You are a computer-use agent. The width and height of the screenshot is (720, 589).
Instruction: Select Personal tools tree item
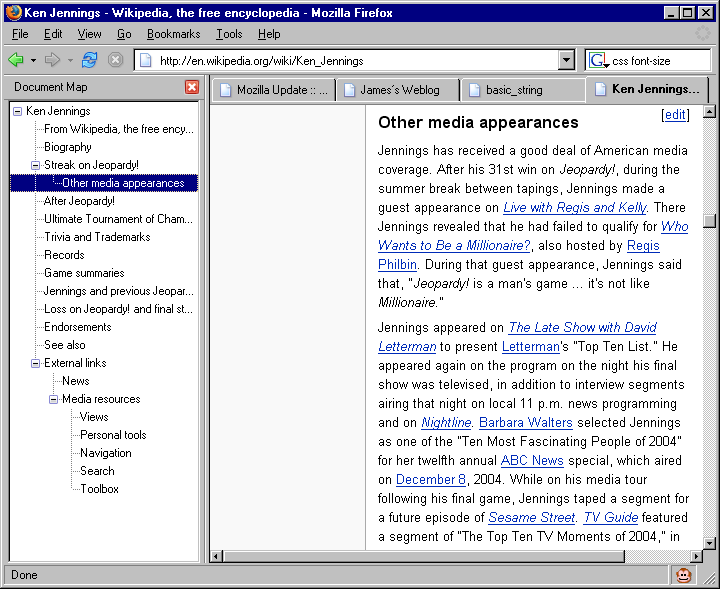tap(113, 435)
